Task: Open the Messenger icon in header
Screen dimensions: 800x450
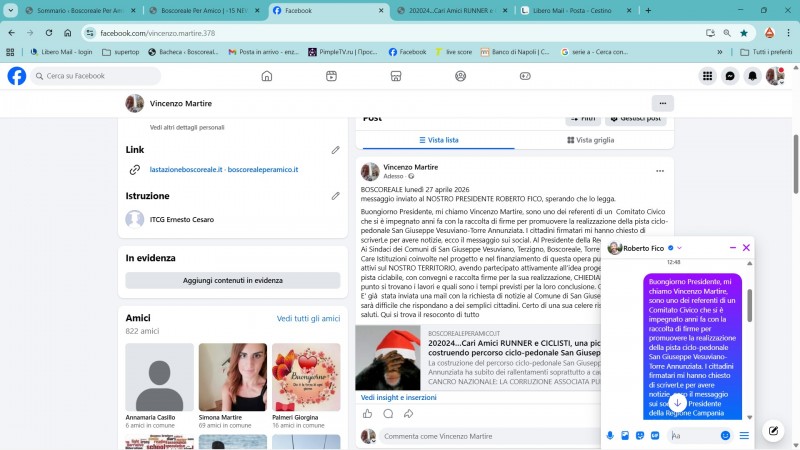Action: pos(730,76)
